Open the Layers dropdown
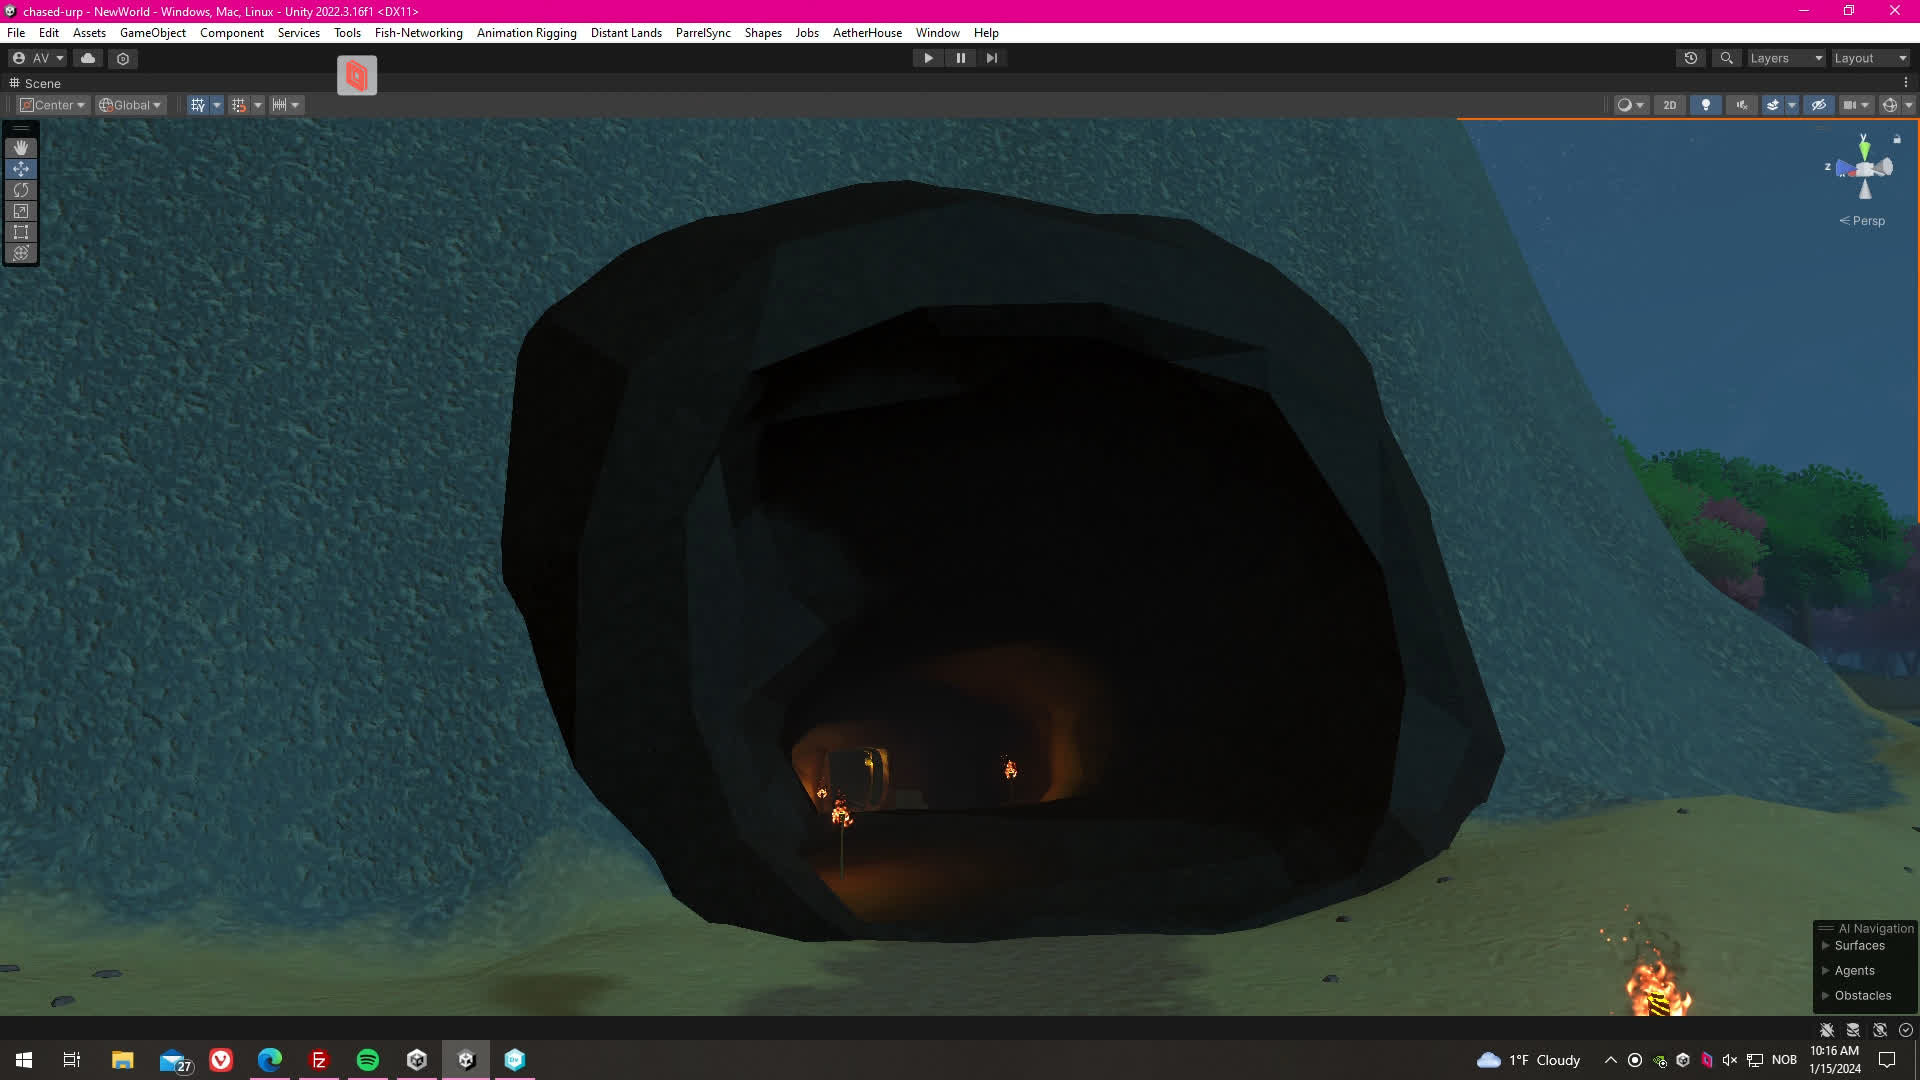This screenshot has height=1080, width=1920. [x=1786, y=58]
